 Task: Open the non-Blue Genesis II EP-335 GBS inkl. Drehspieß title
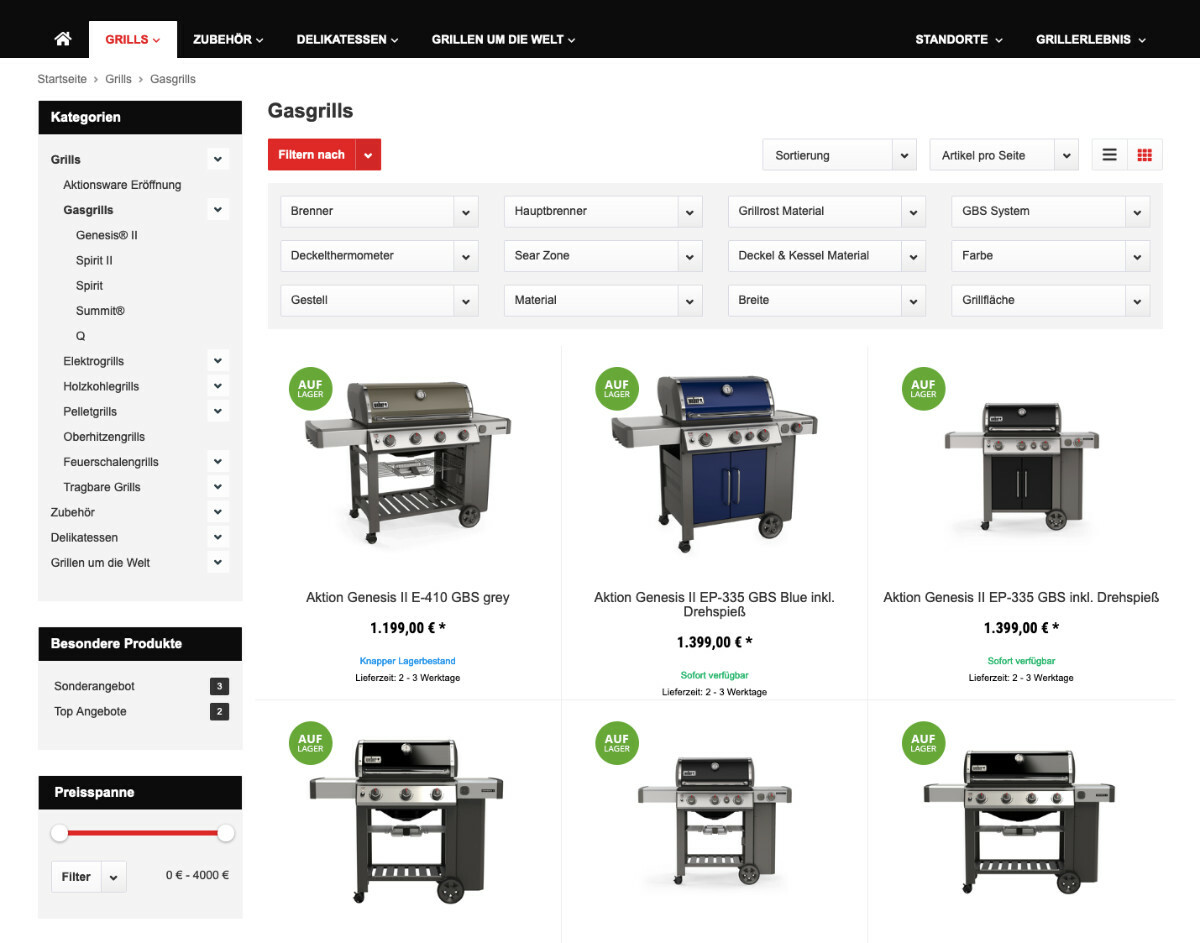[x=1021, y=598]
